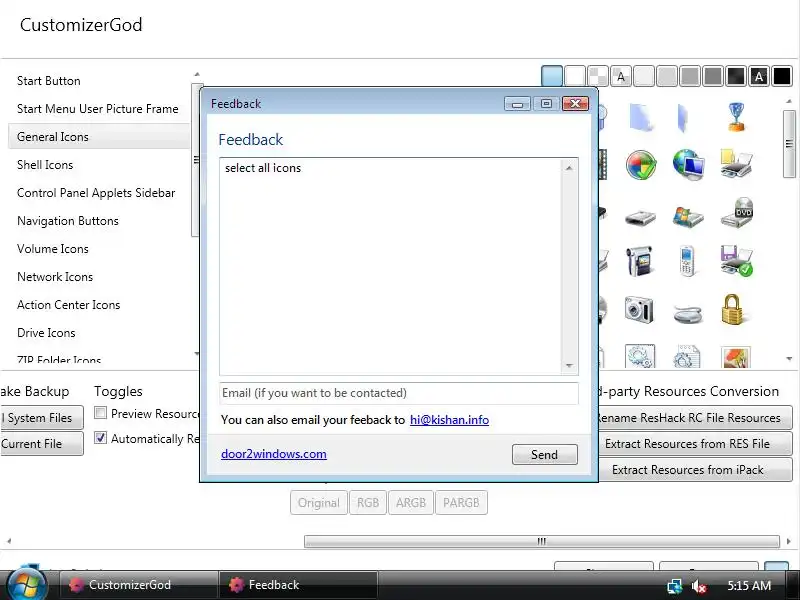Click the PARGB format button

[x=461, y=503]
